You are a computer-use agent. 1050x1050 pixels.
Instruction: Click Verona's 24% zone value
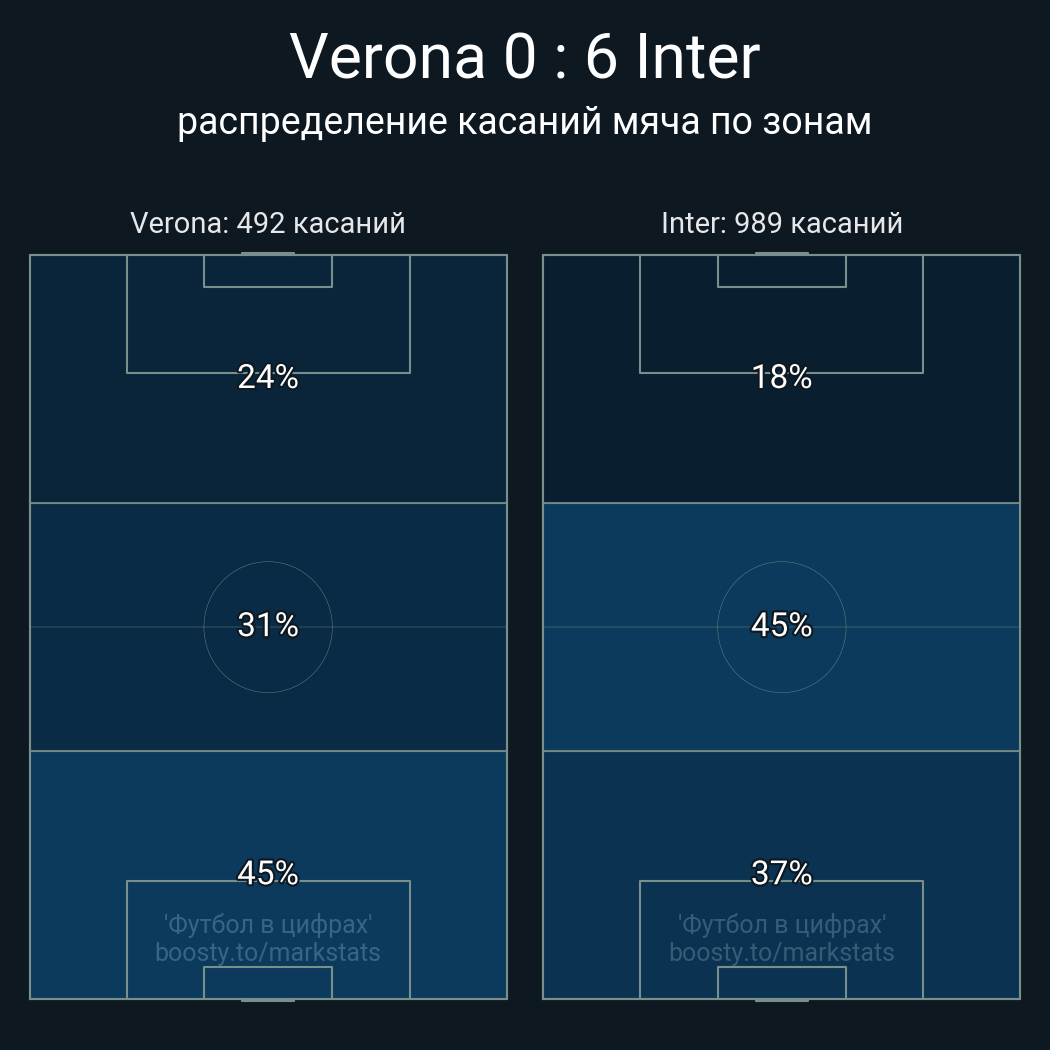pyautogui.click(x=268, y=377)
